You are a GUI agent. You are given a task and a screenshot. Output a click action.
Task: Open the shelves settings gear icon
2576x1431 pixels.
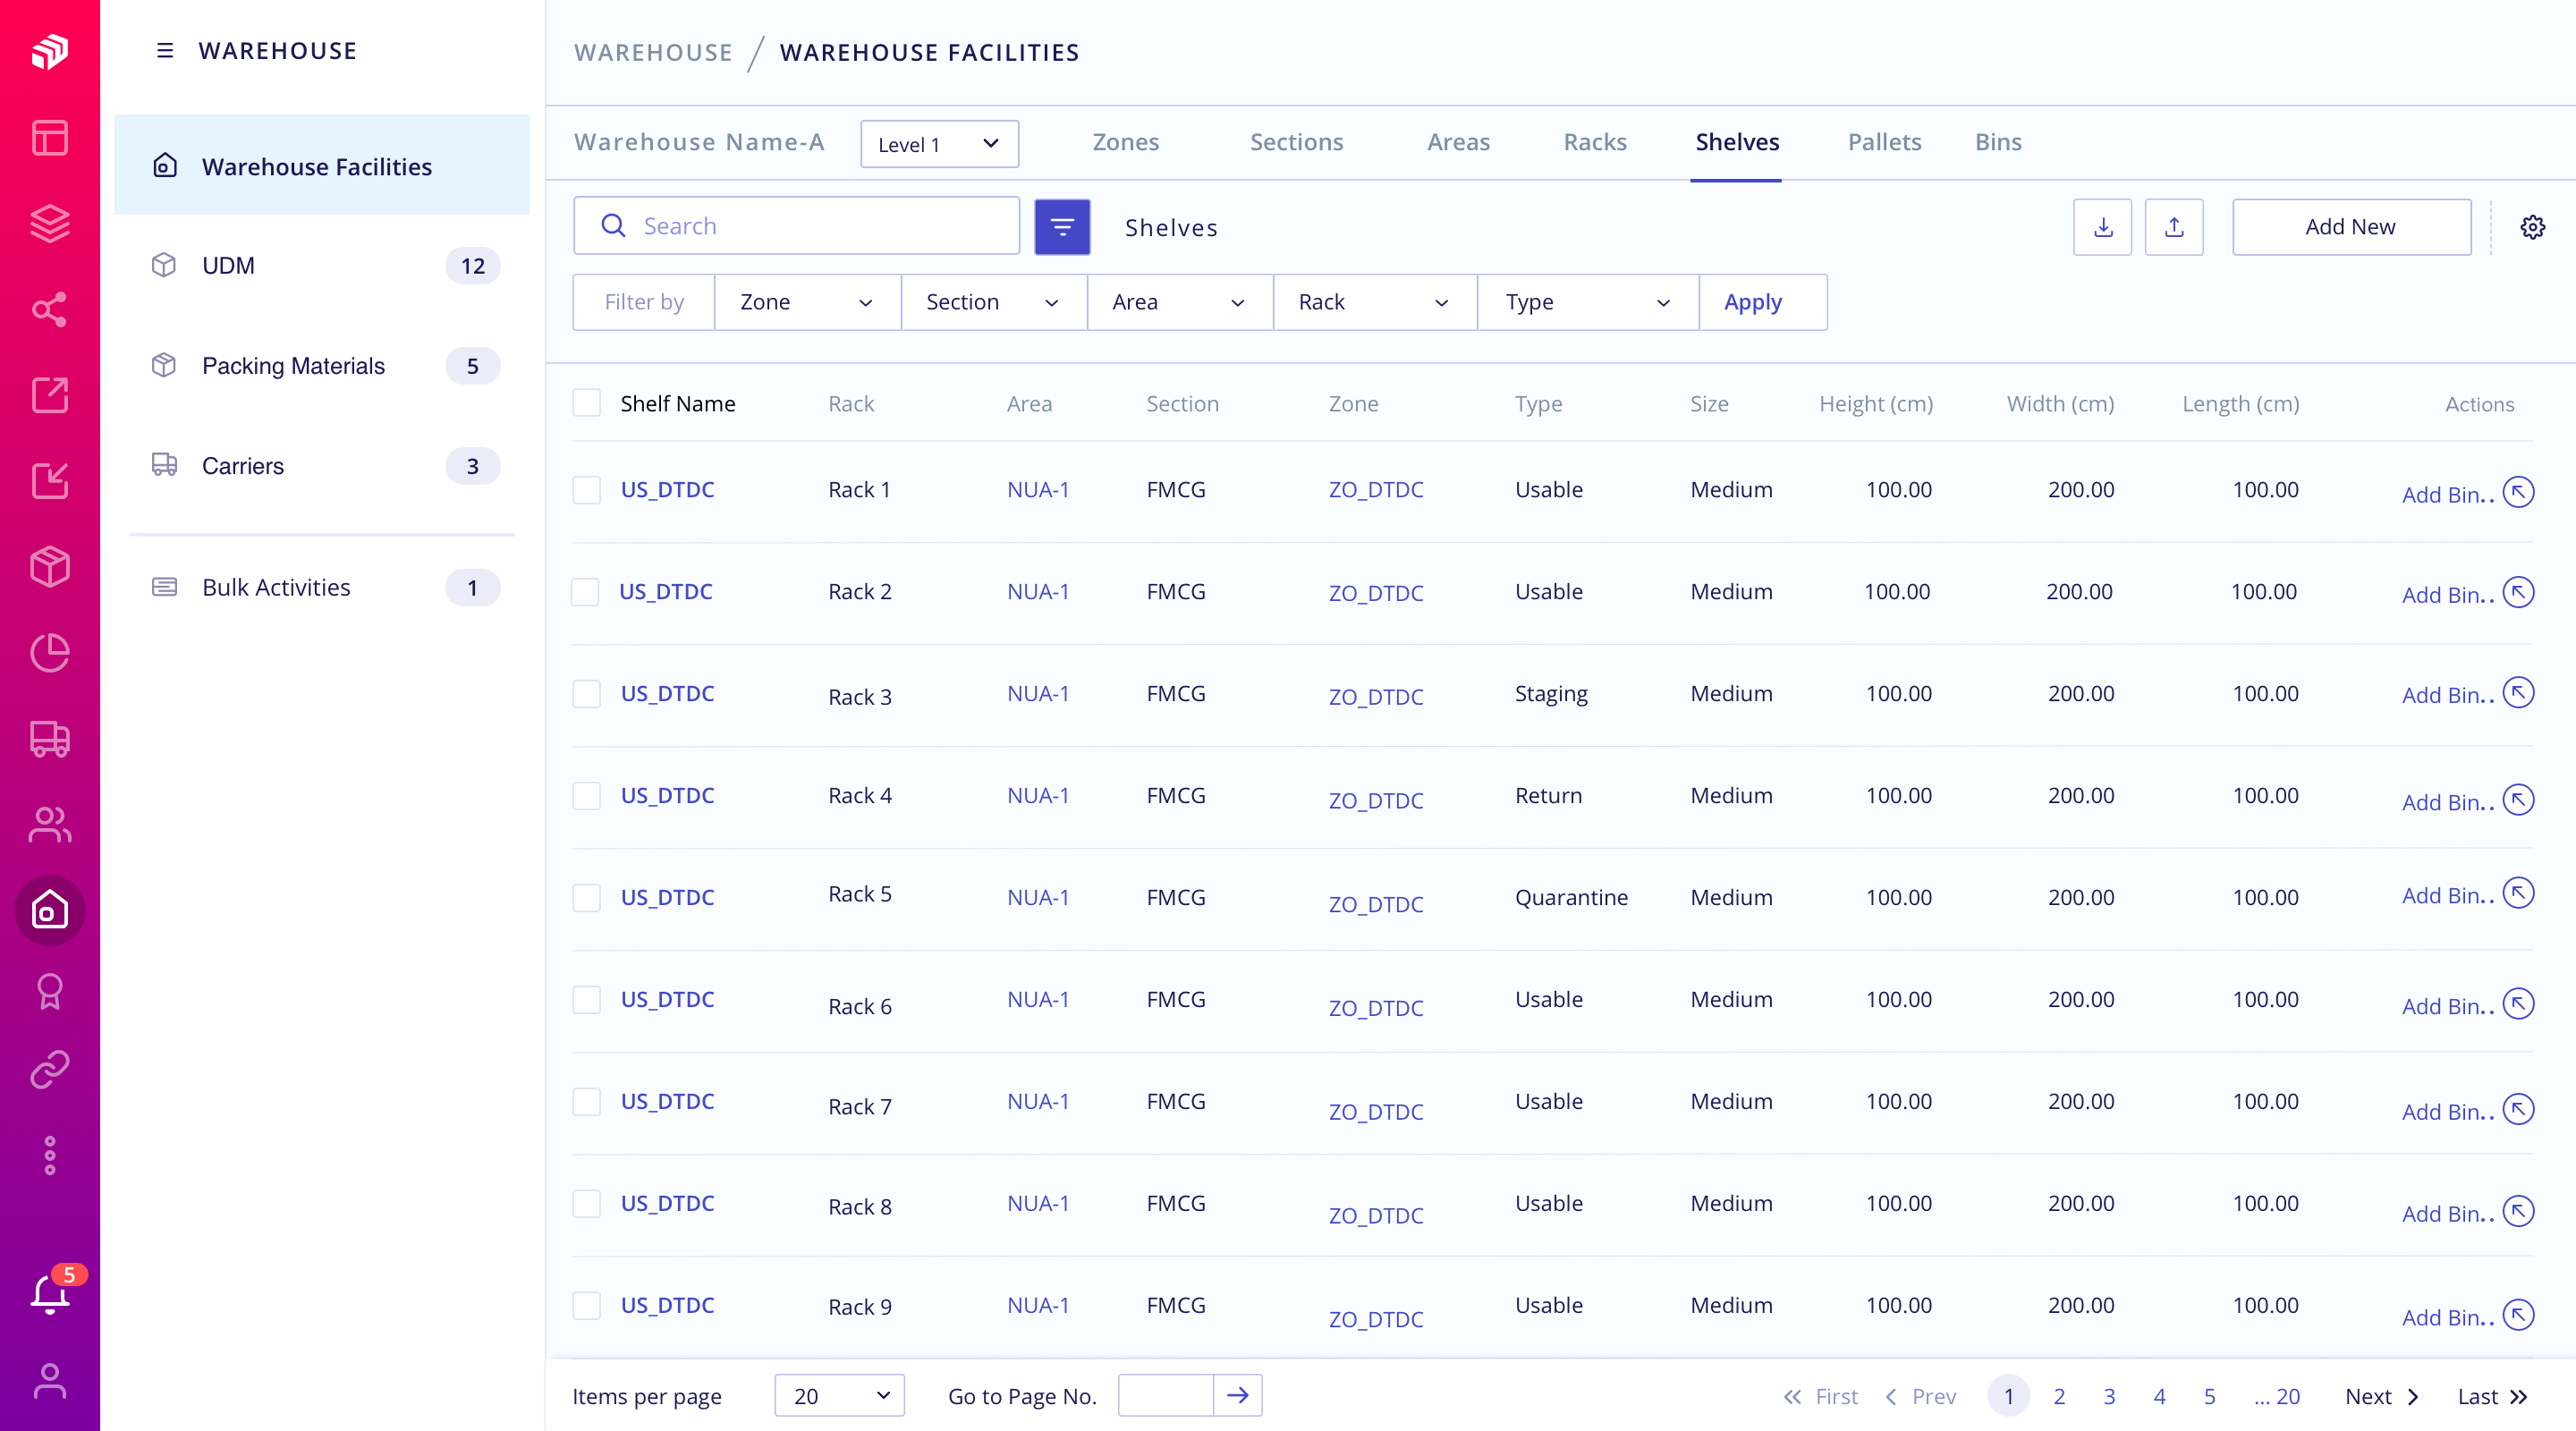tap(2533, 227)
